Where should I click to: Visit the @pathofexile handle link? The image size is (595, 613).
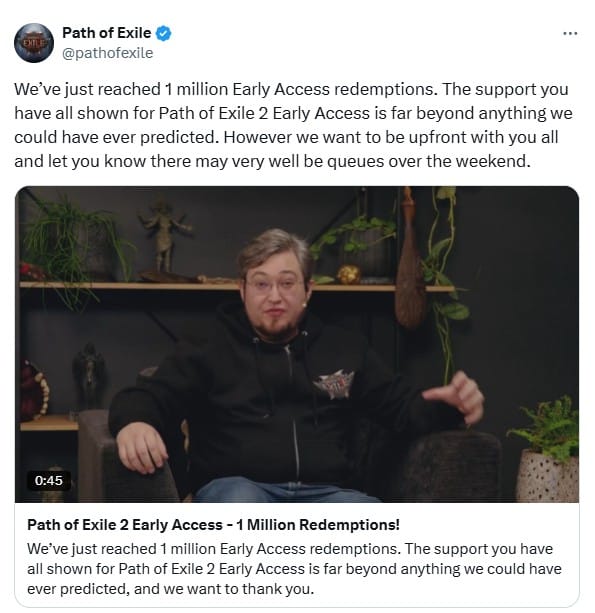click(108, 53)
